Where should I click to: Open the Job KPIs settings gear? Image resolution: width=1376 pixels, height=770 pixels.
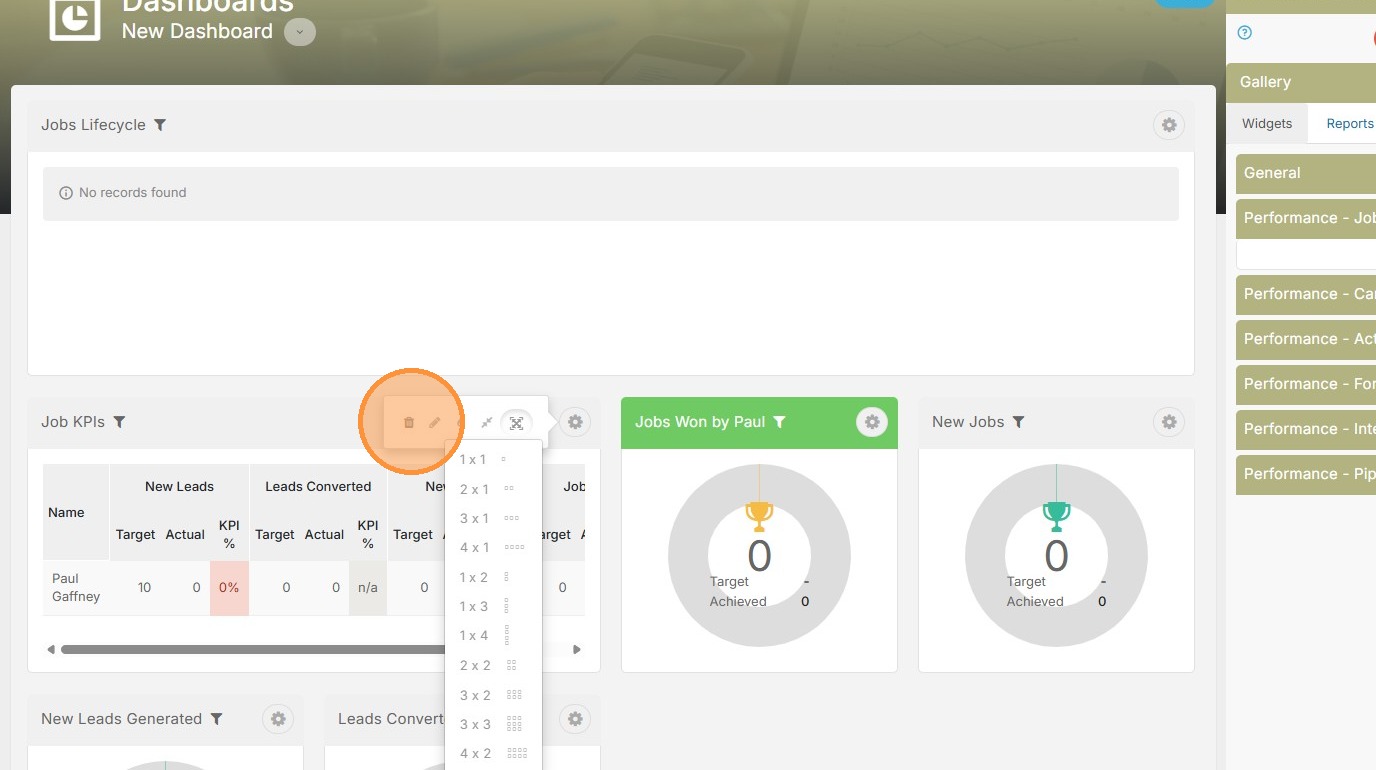pos(575,422)
